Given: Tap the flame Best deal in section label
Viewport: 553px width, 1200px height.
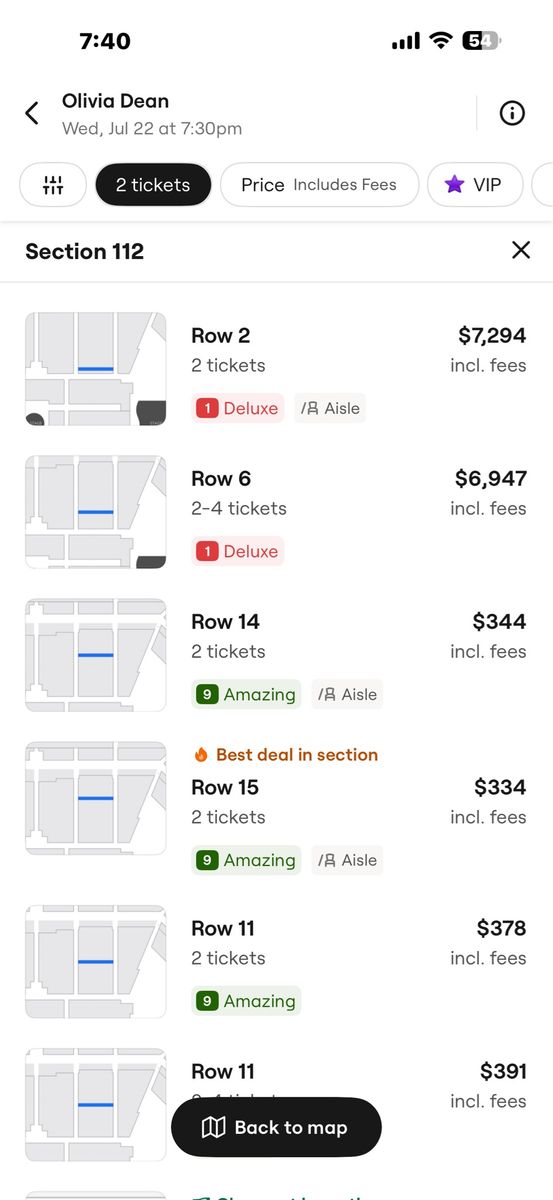Looking at the screenshot, I should 285,755.
